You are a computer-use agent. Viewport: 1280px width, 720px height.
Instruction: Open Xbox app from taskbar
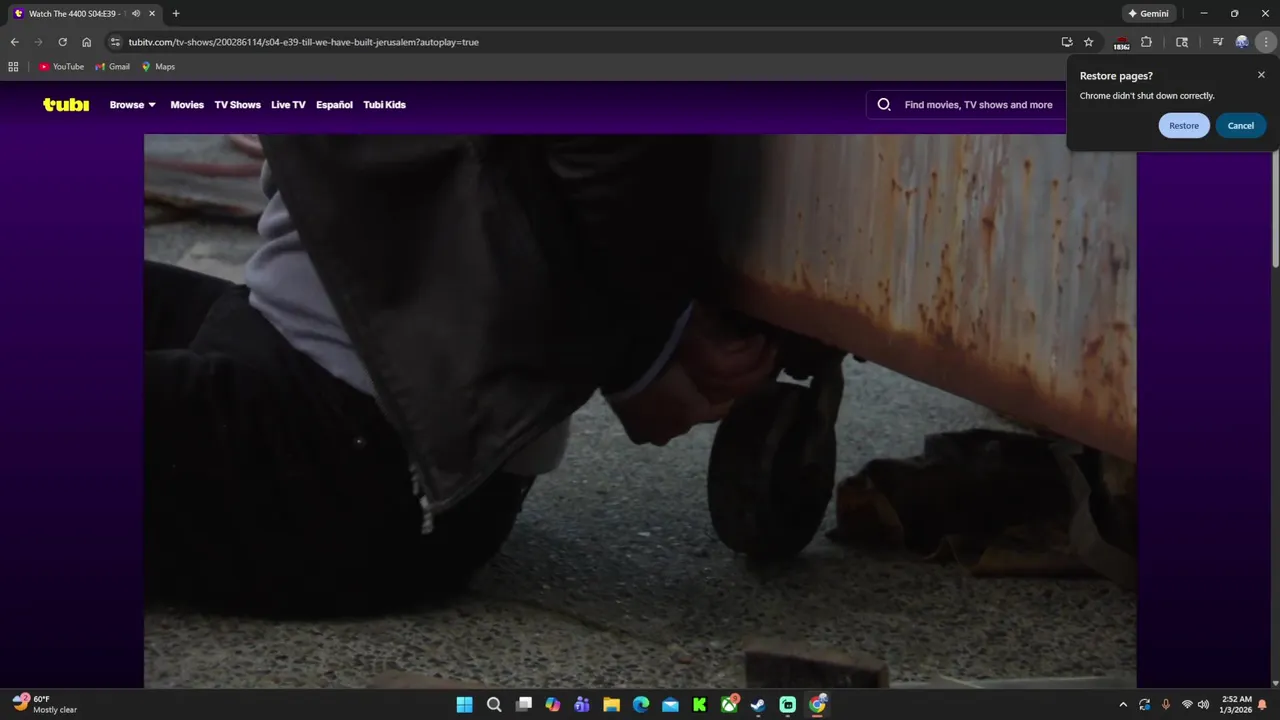point(729,705)
